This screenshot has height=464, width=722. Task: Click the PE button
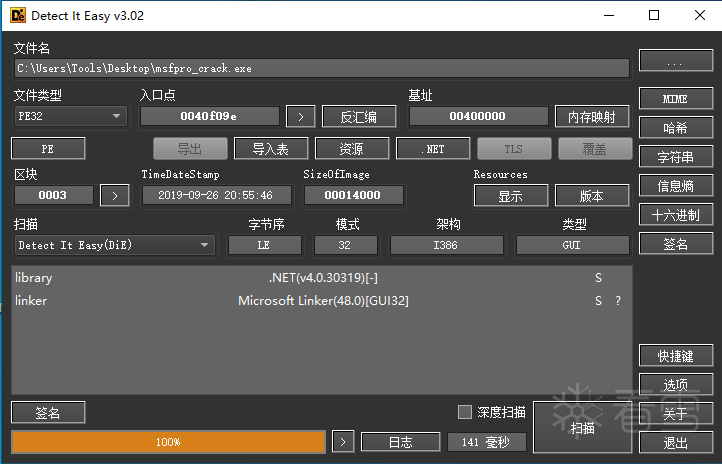[48, 148]
